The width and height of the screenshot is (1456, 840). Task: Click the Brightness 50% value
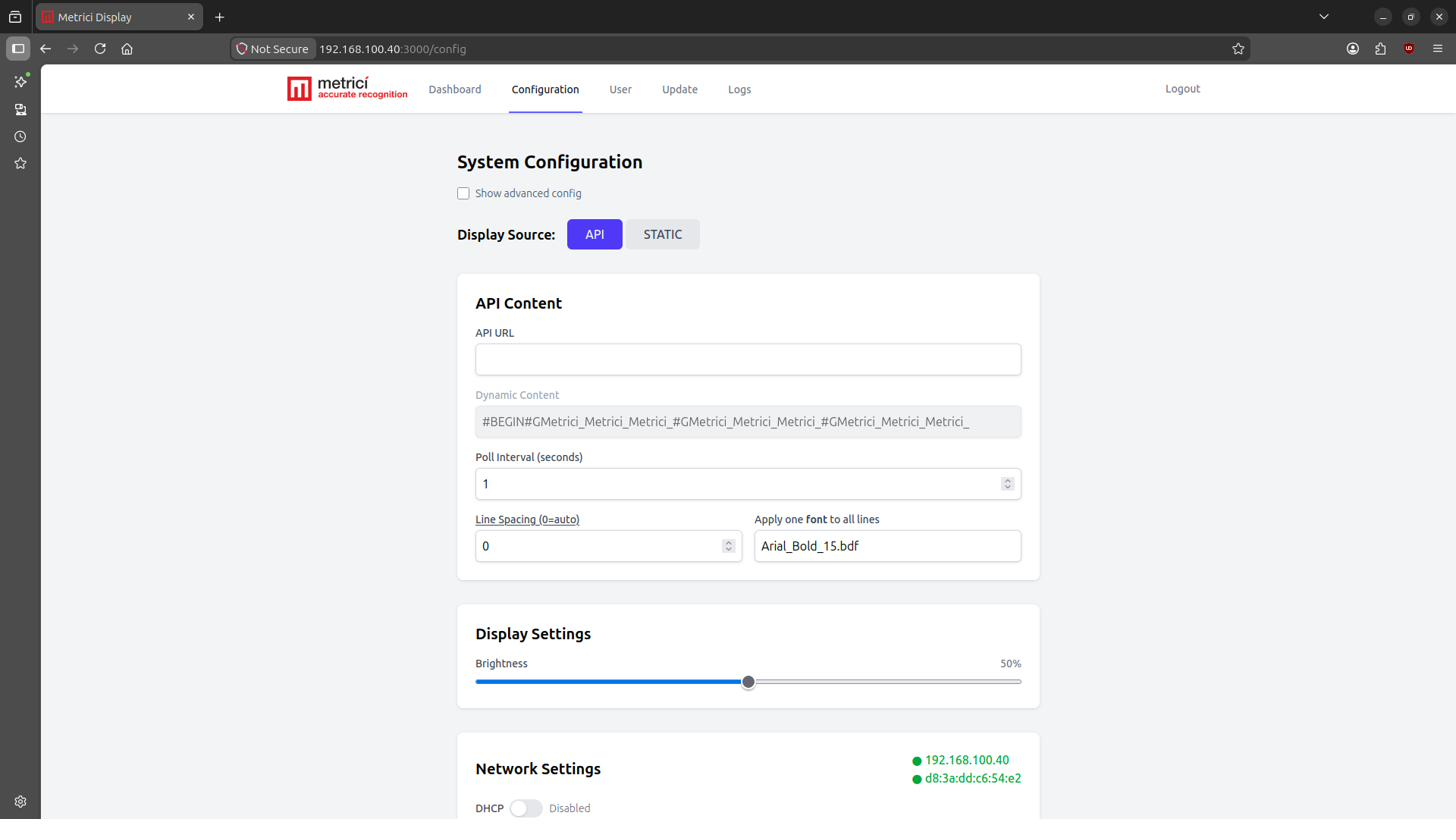coord(1010,664)
